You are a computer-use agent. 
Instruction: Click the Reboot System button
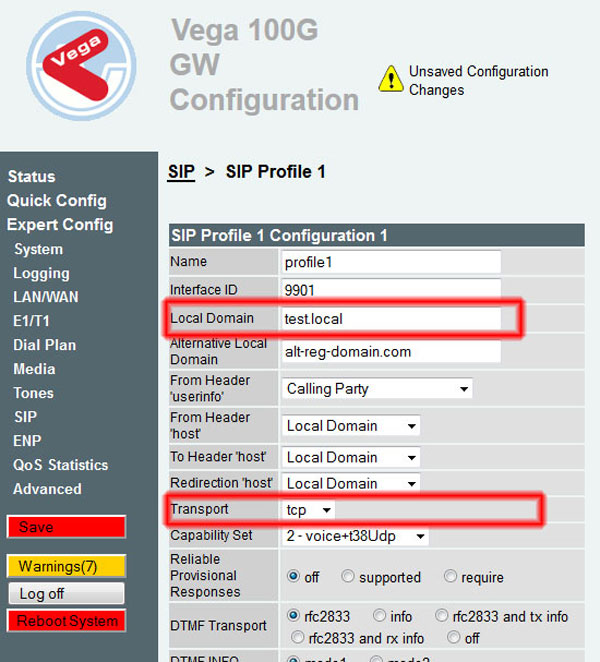click(x=66, y=621)
